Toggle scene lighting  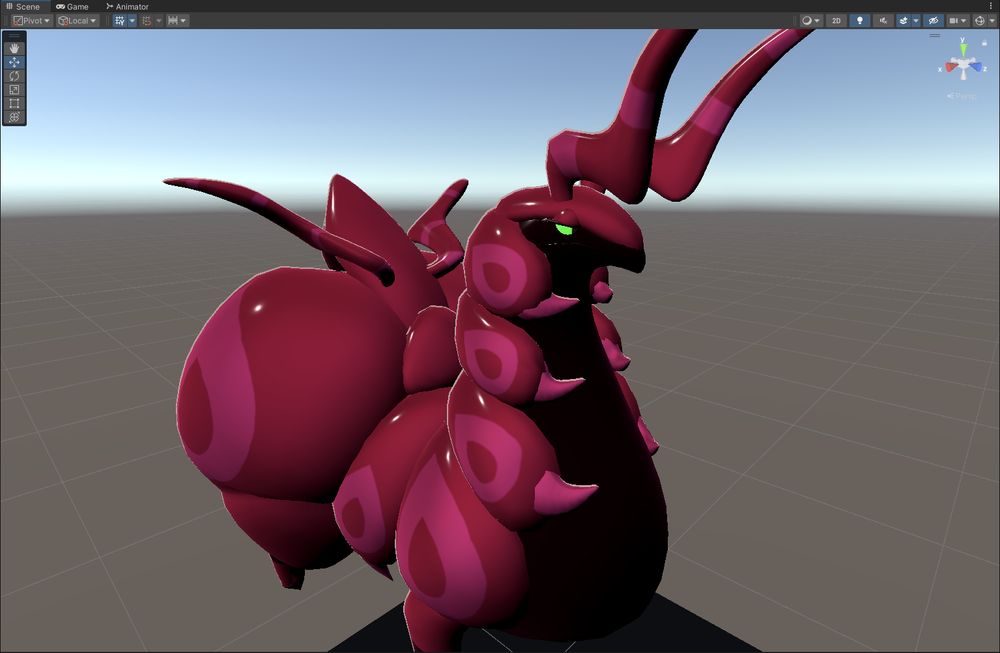click(860, 20)
